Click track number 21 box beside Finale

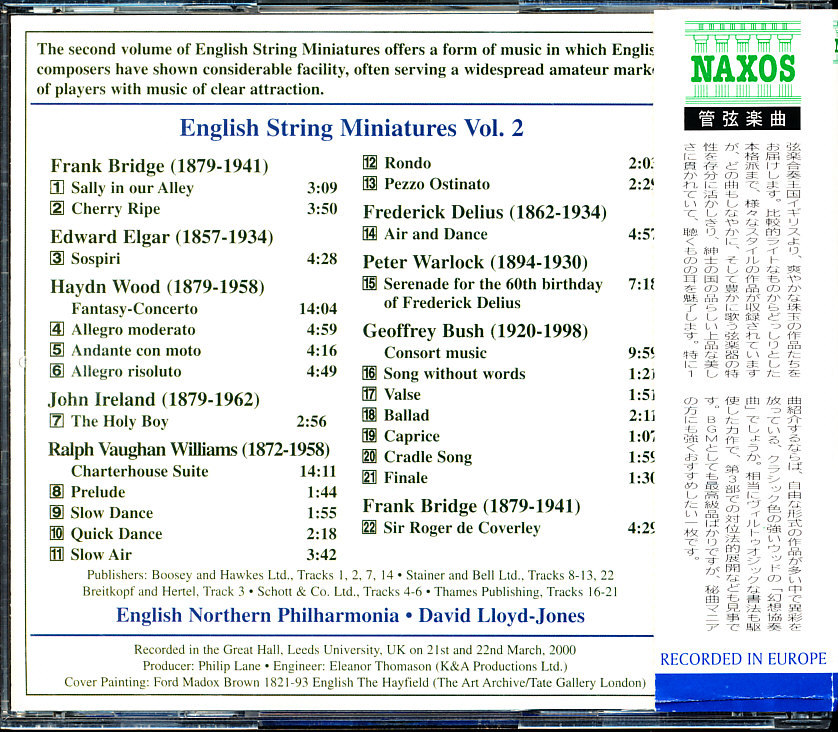[369, 477]
